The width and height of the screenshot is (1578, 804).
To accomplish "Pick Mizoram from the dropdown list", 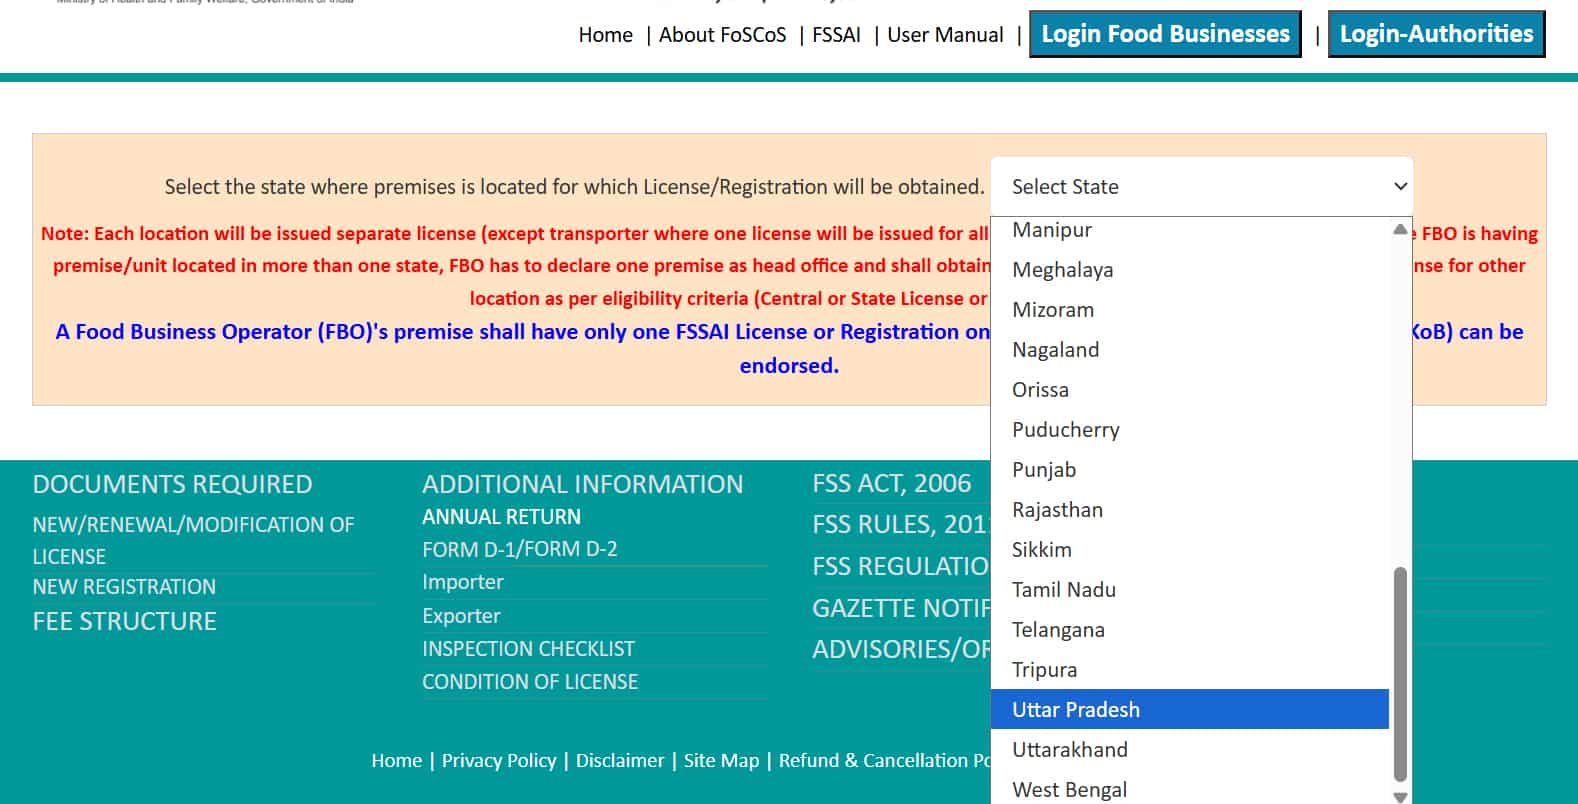I will pyautogui.click(x=1190, y=310).
